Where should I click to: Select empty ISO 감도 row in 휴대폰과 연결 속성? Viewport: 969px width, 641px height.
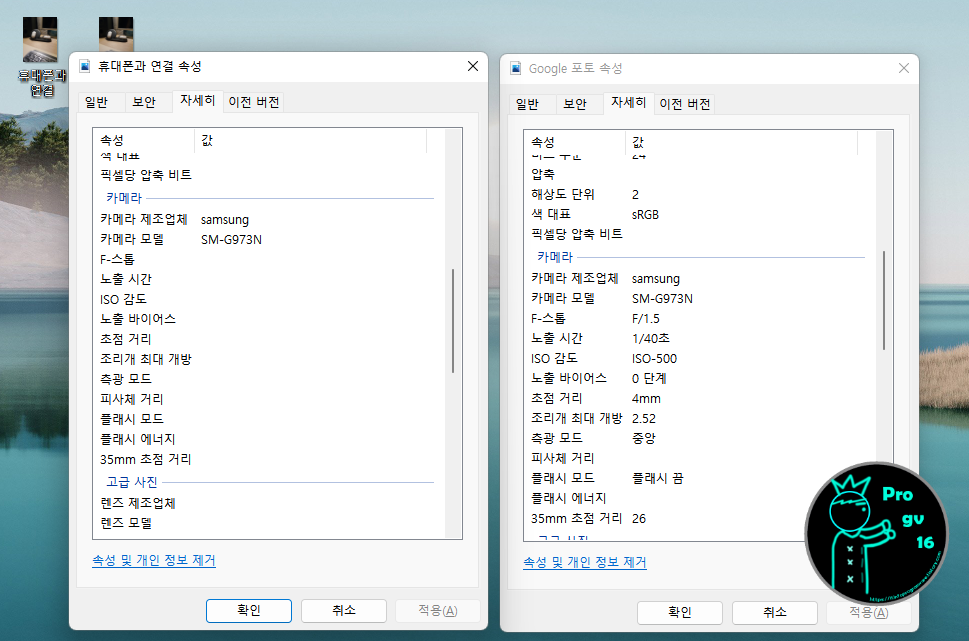tap(267, 299)
